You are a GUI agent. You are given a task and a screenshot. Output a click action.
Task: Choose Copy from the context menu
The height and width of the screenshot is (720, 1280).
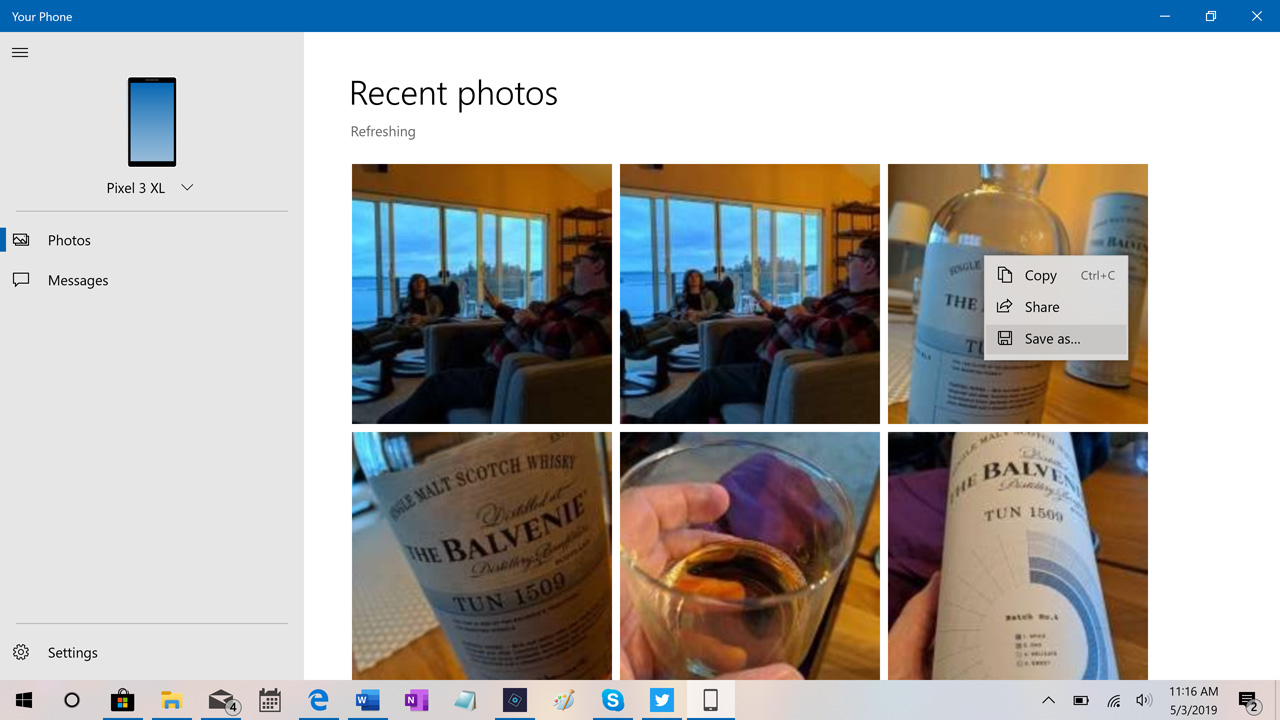pos(1056,275)
